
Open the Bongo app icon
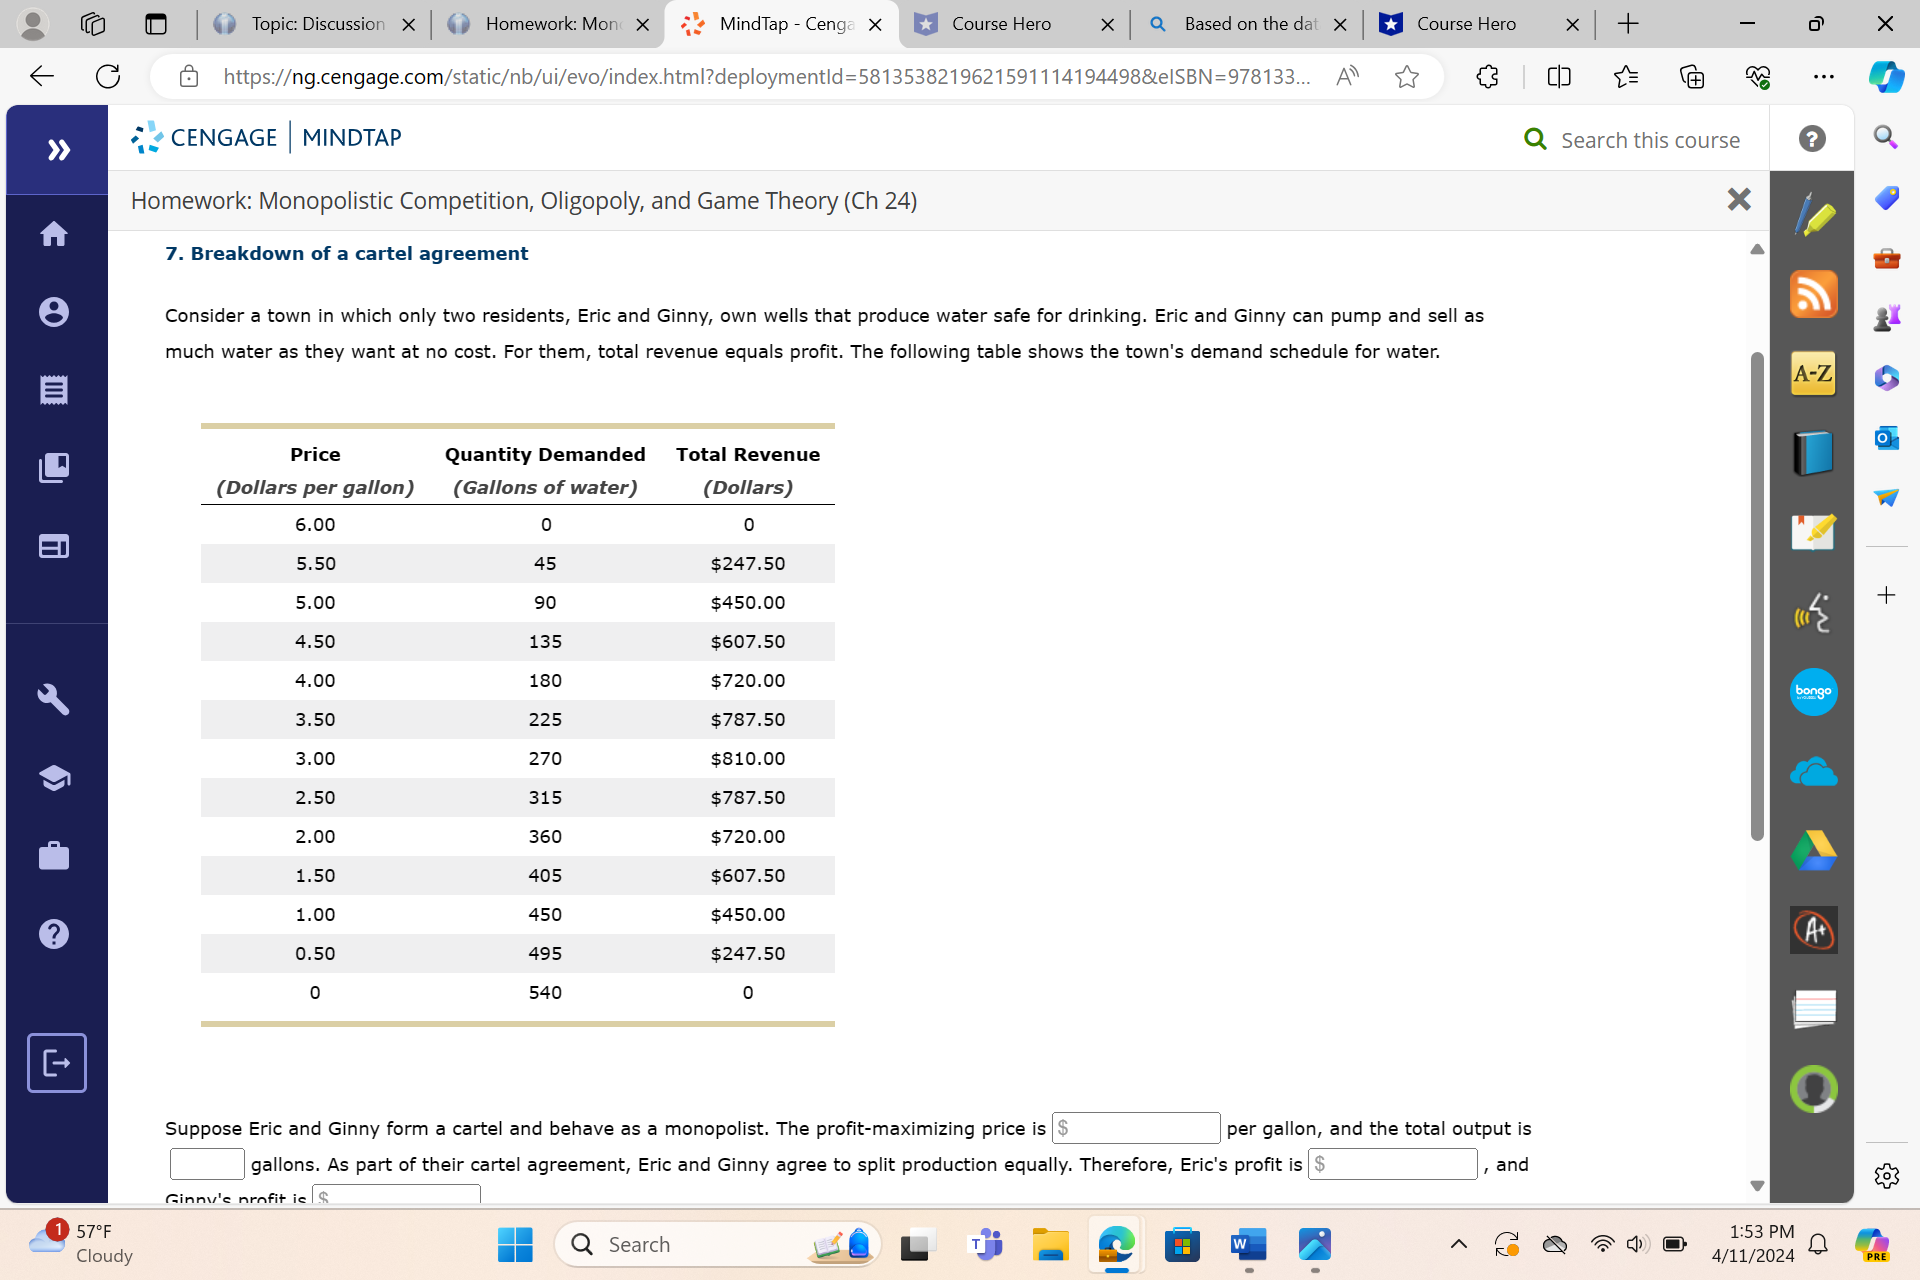(x=1813, y=691)
